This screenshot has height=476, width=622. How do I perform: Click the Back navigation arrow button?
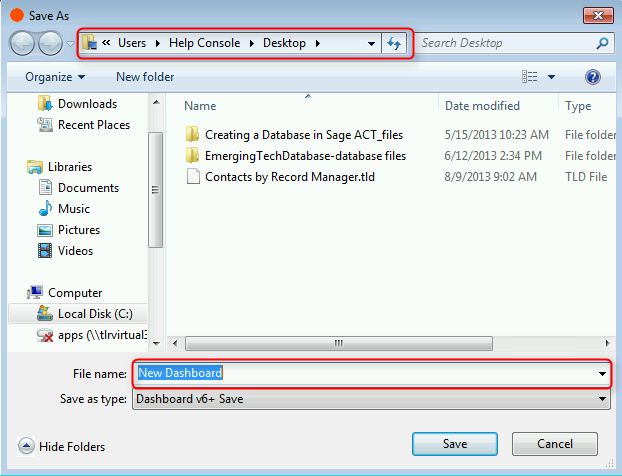pyautogui.click(x=22, y=43)
